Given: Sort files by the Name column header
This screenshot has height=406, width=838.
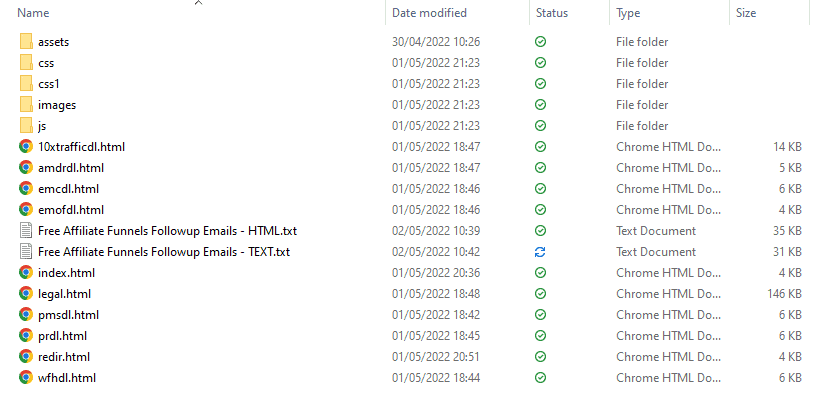Looking at the screenshot, I should point(34,13).
